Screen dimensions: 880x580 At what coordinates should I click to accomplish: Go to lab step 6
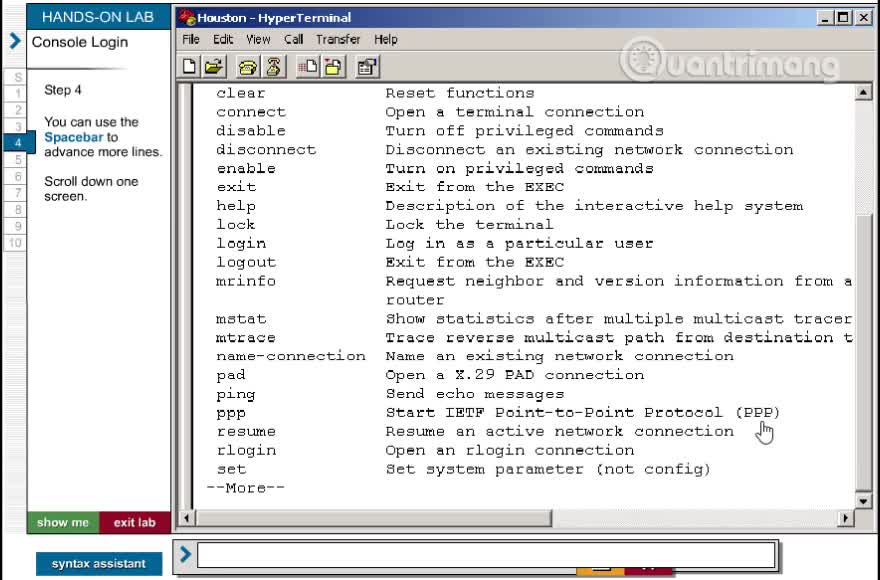(17, 176)
